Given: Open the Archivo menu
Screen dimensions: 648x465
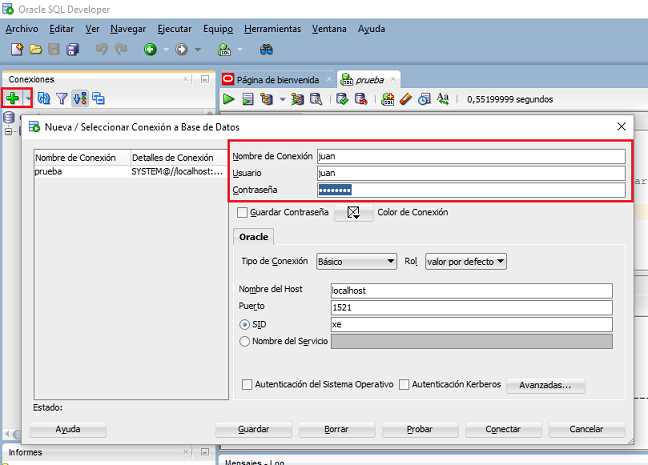Looking at the screenshot, I should click(x=22, y=29).
